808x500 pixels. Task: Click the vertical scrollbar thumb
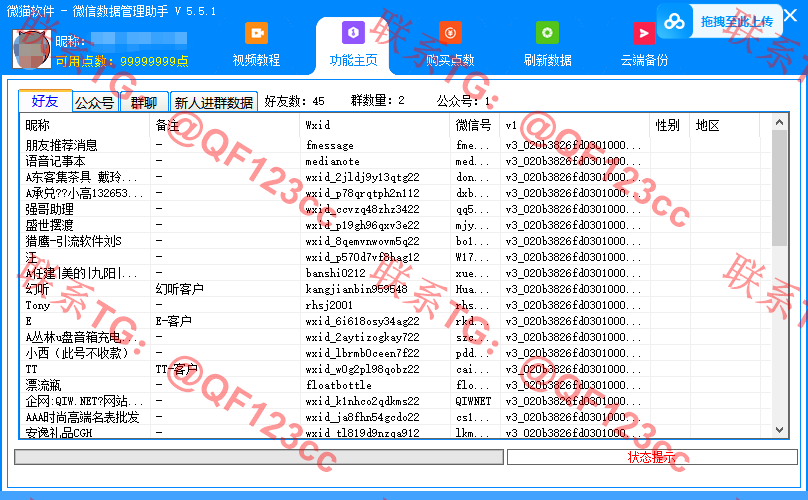[x=779, y=188]
